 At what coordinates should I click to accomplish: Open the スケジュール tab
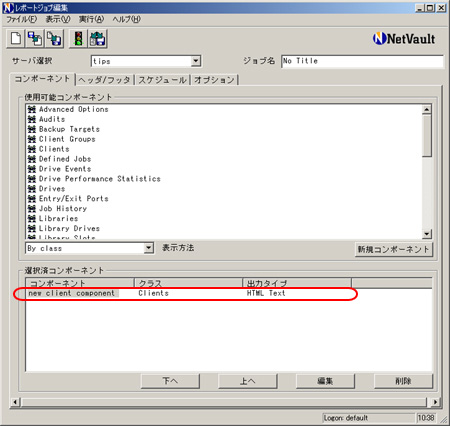click(x=162, y=80)
